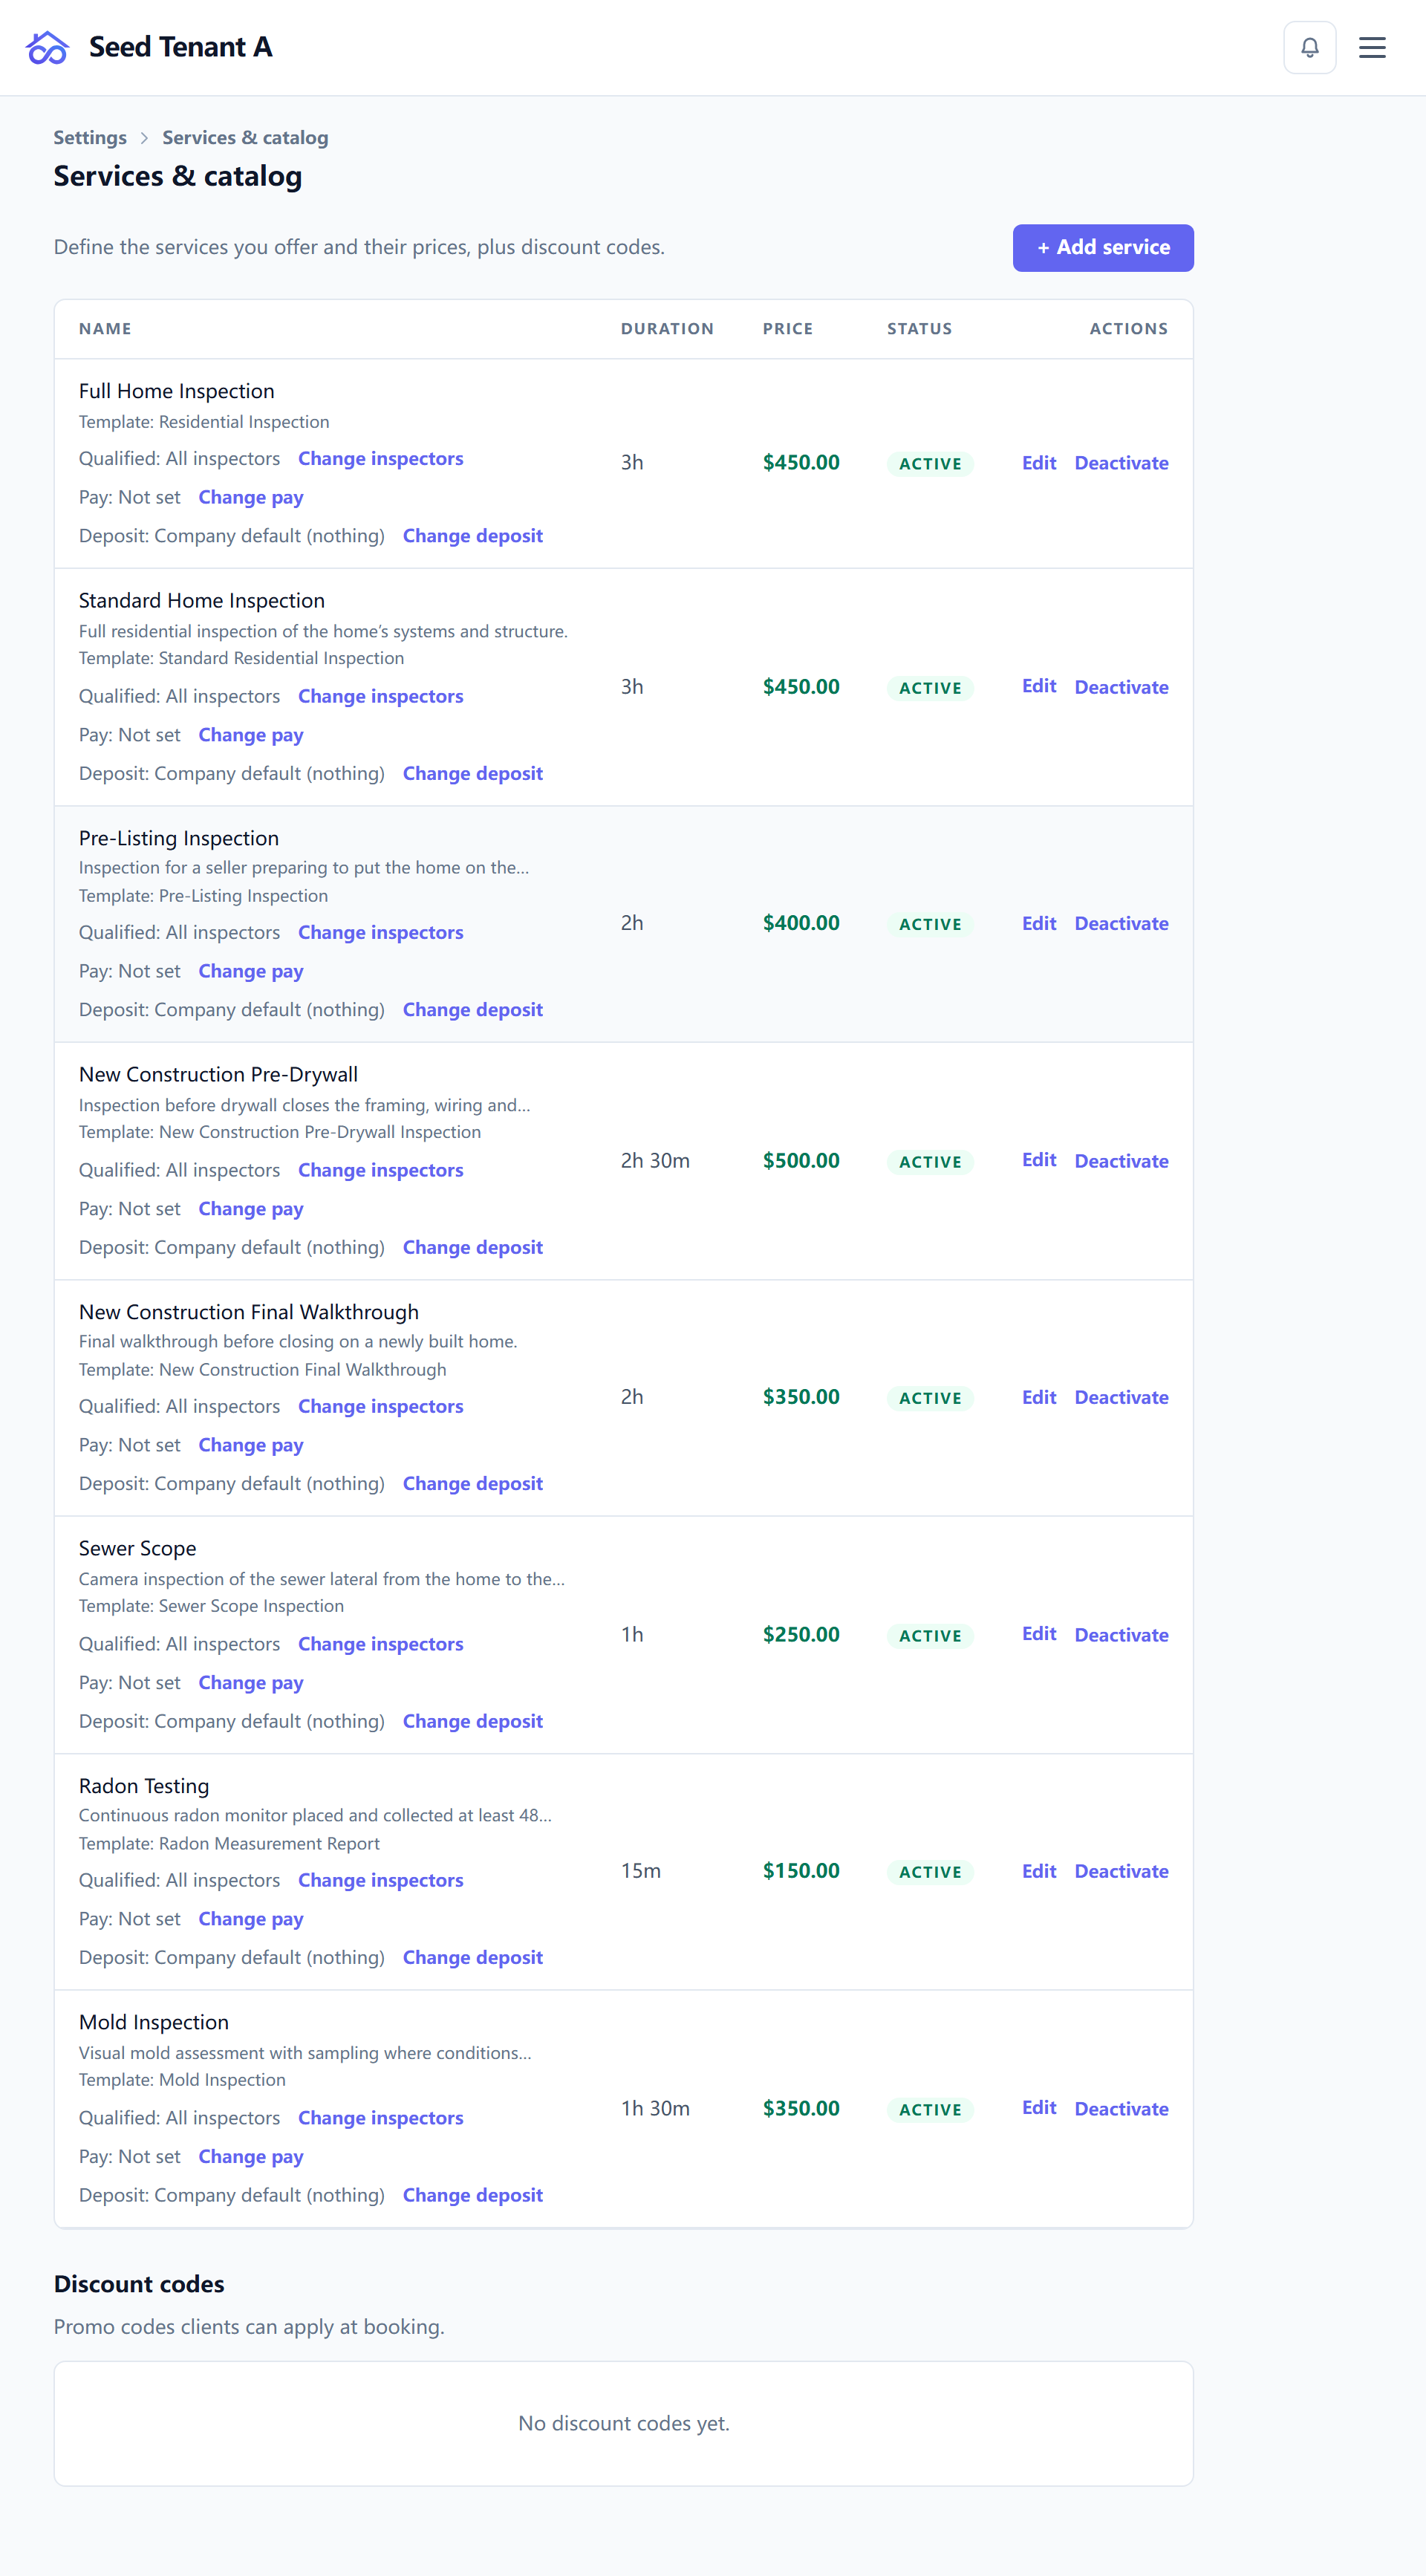The height and width of the screenshot is (2576, 1426).
Task: Click the 1h 30m duration value
Action: click(x=655, y=2108)
